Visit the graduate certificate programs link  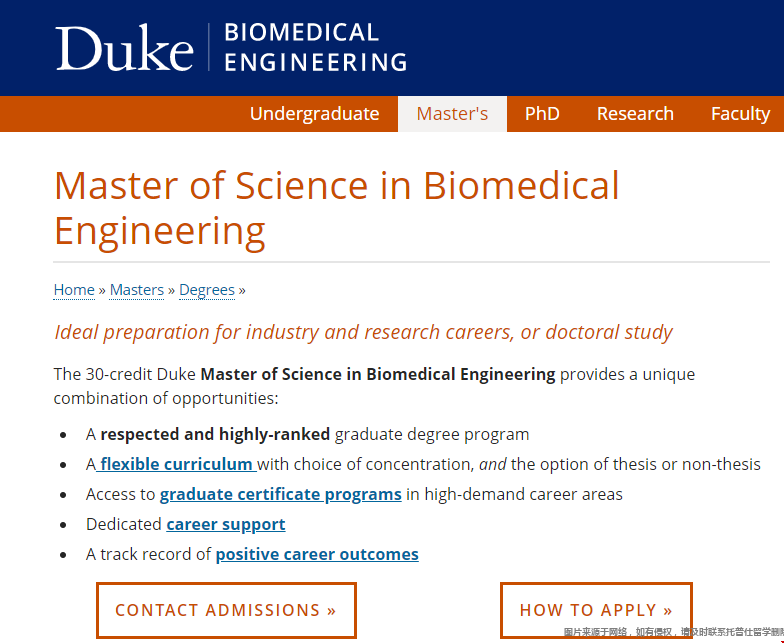click(x=280, y=494)
